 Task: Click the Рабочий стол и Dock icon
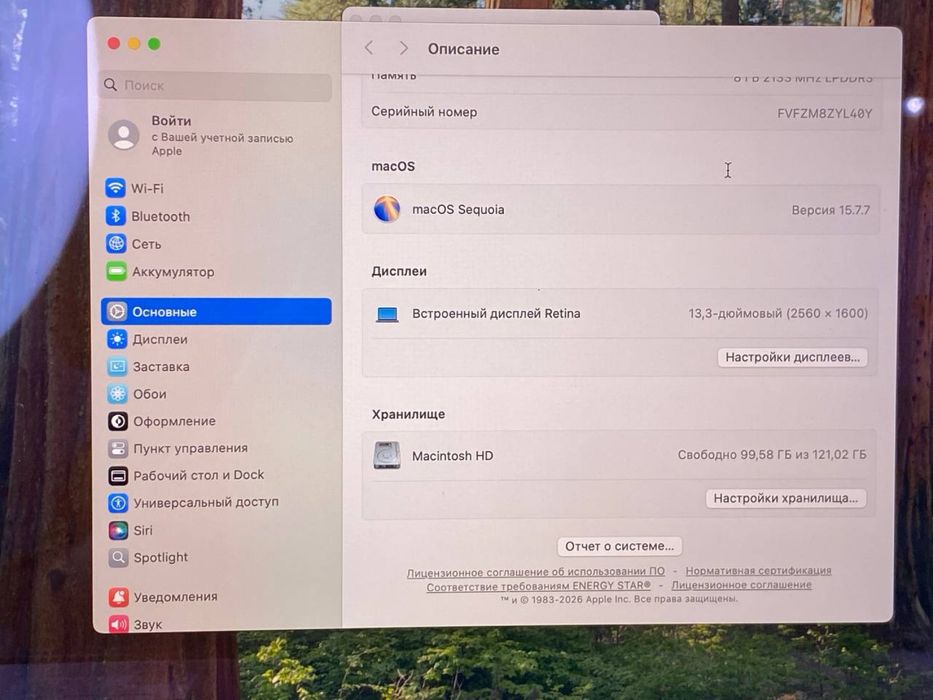click(118, 475)
